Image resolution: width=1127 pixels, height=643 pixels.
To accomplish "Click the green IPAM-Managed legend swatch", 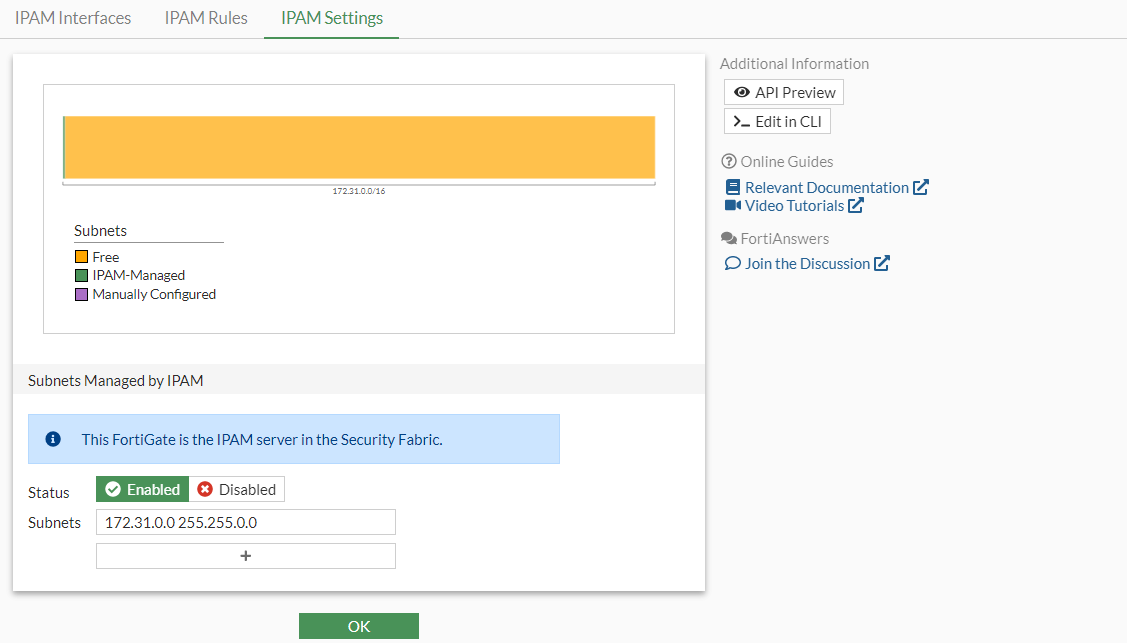I will (x=81, y=276).
